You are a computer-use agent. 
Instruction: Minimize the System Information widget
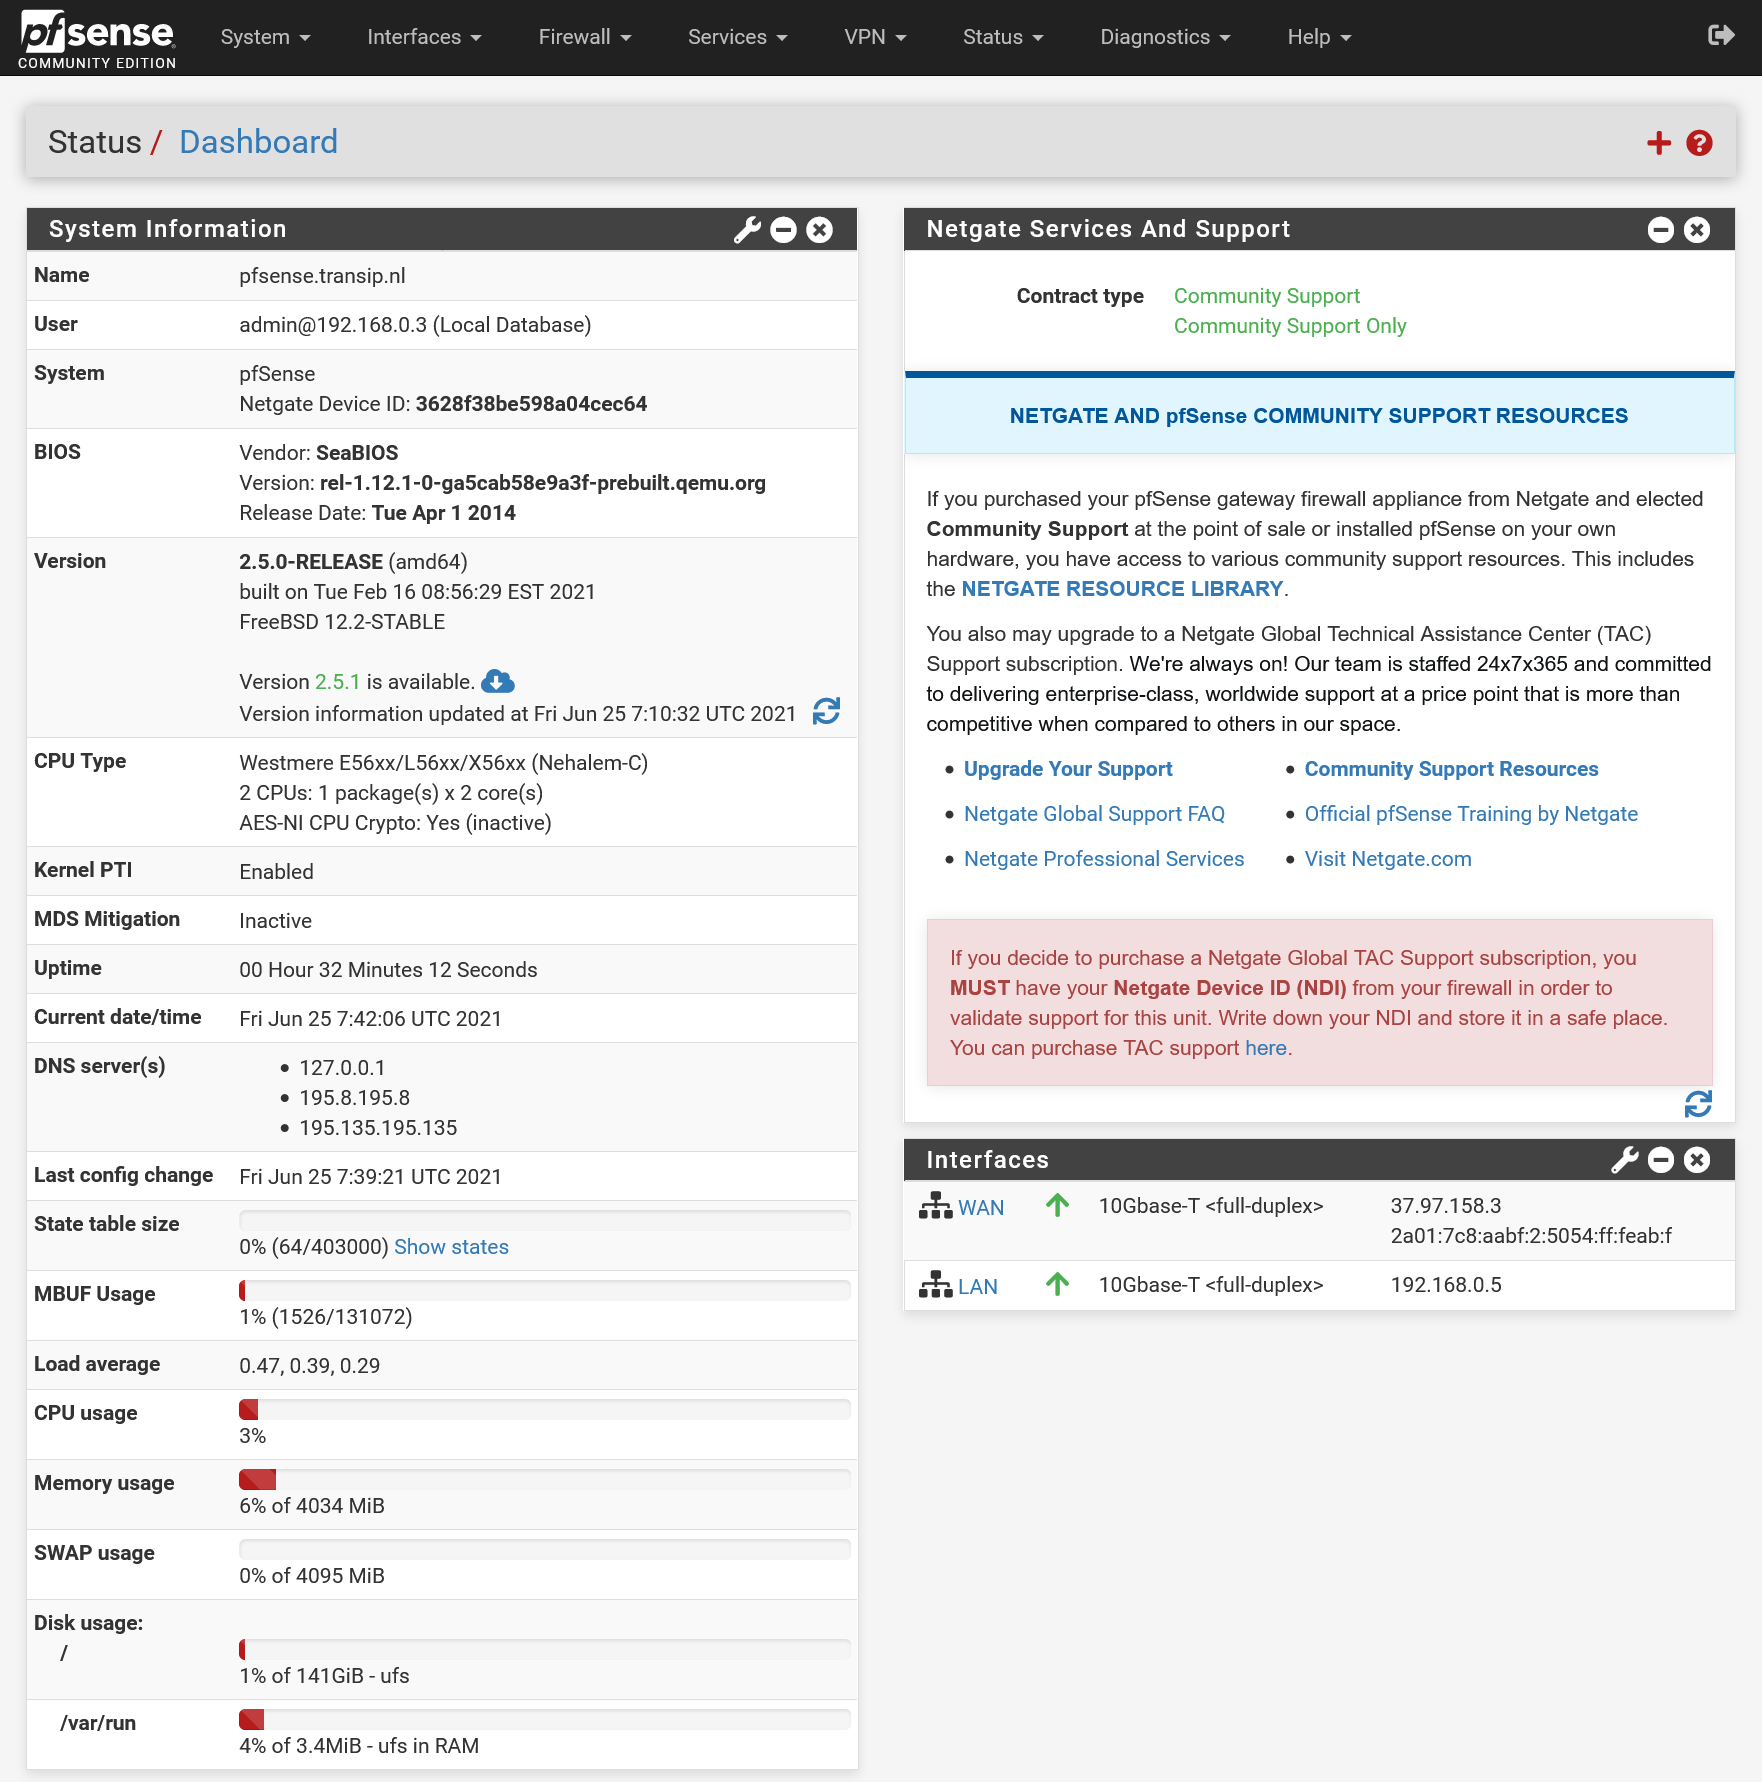(x=784, y=230)
